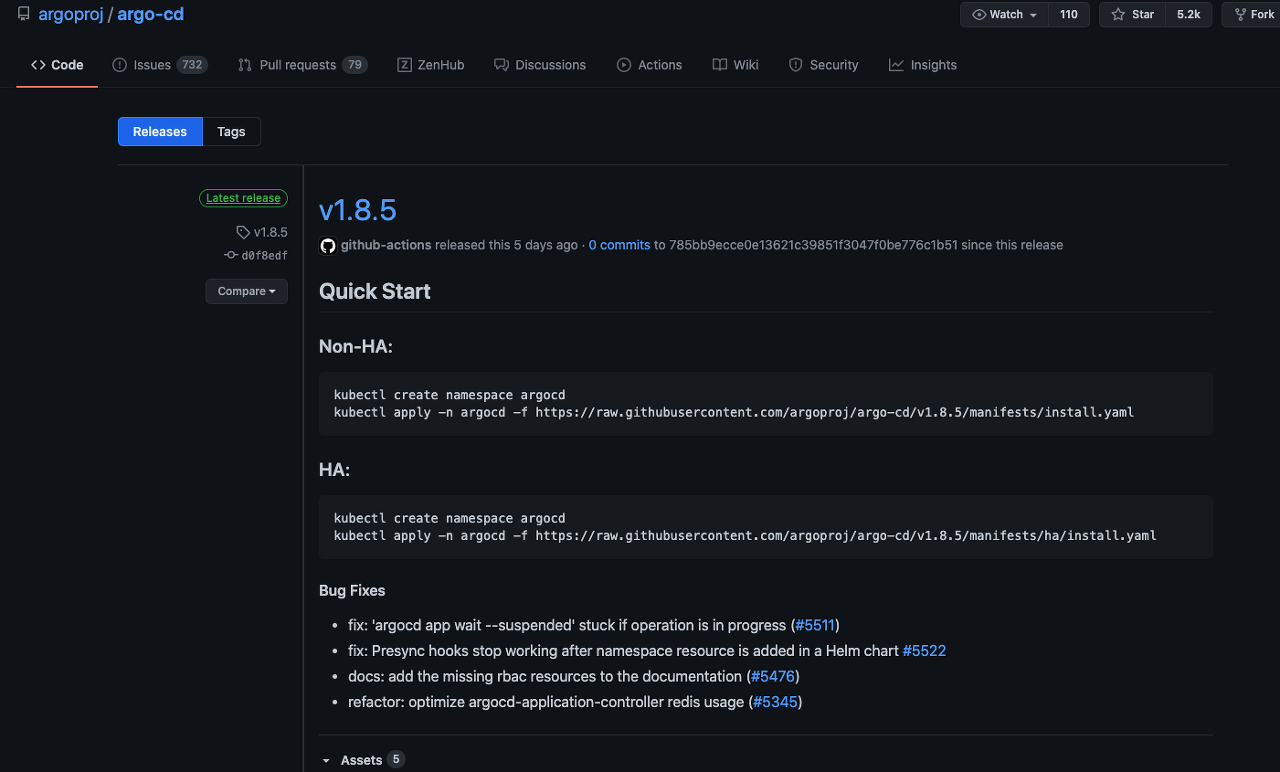Viewport: 1280px width, 772px height.
Task: Click the repository book icon beside argoproj
Action: pos(23,14)
